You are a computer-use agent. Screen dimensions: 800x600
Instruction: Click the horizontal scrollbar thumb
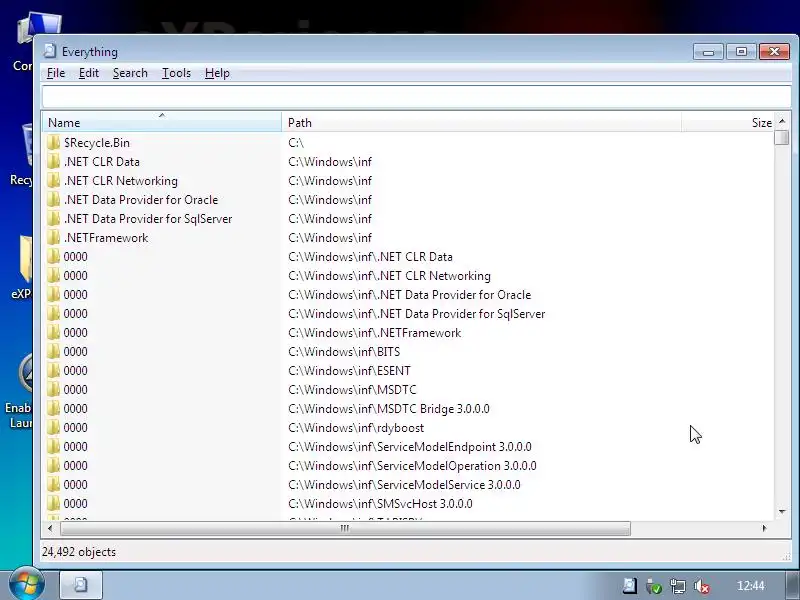pos(345,528)
